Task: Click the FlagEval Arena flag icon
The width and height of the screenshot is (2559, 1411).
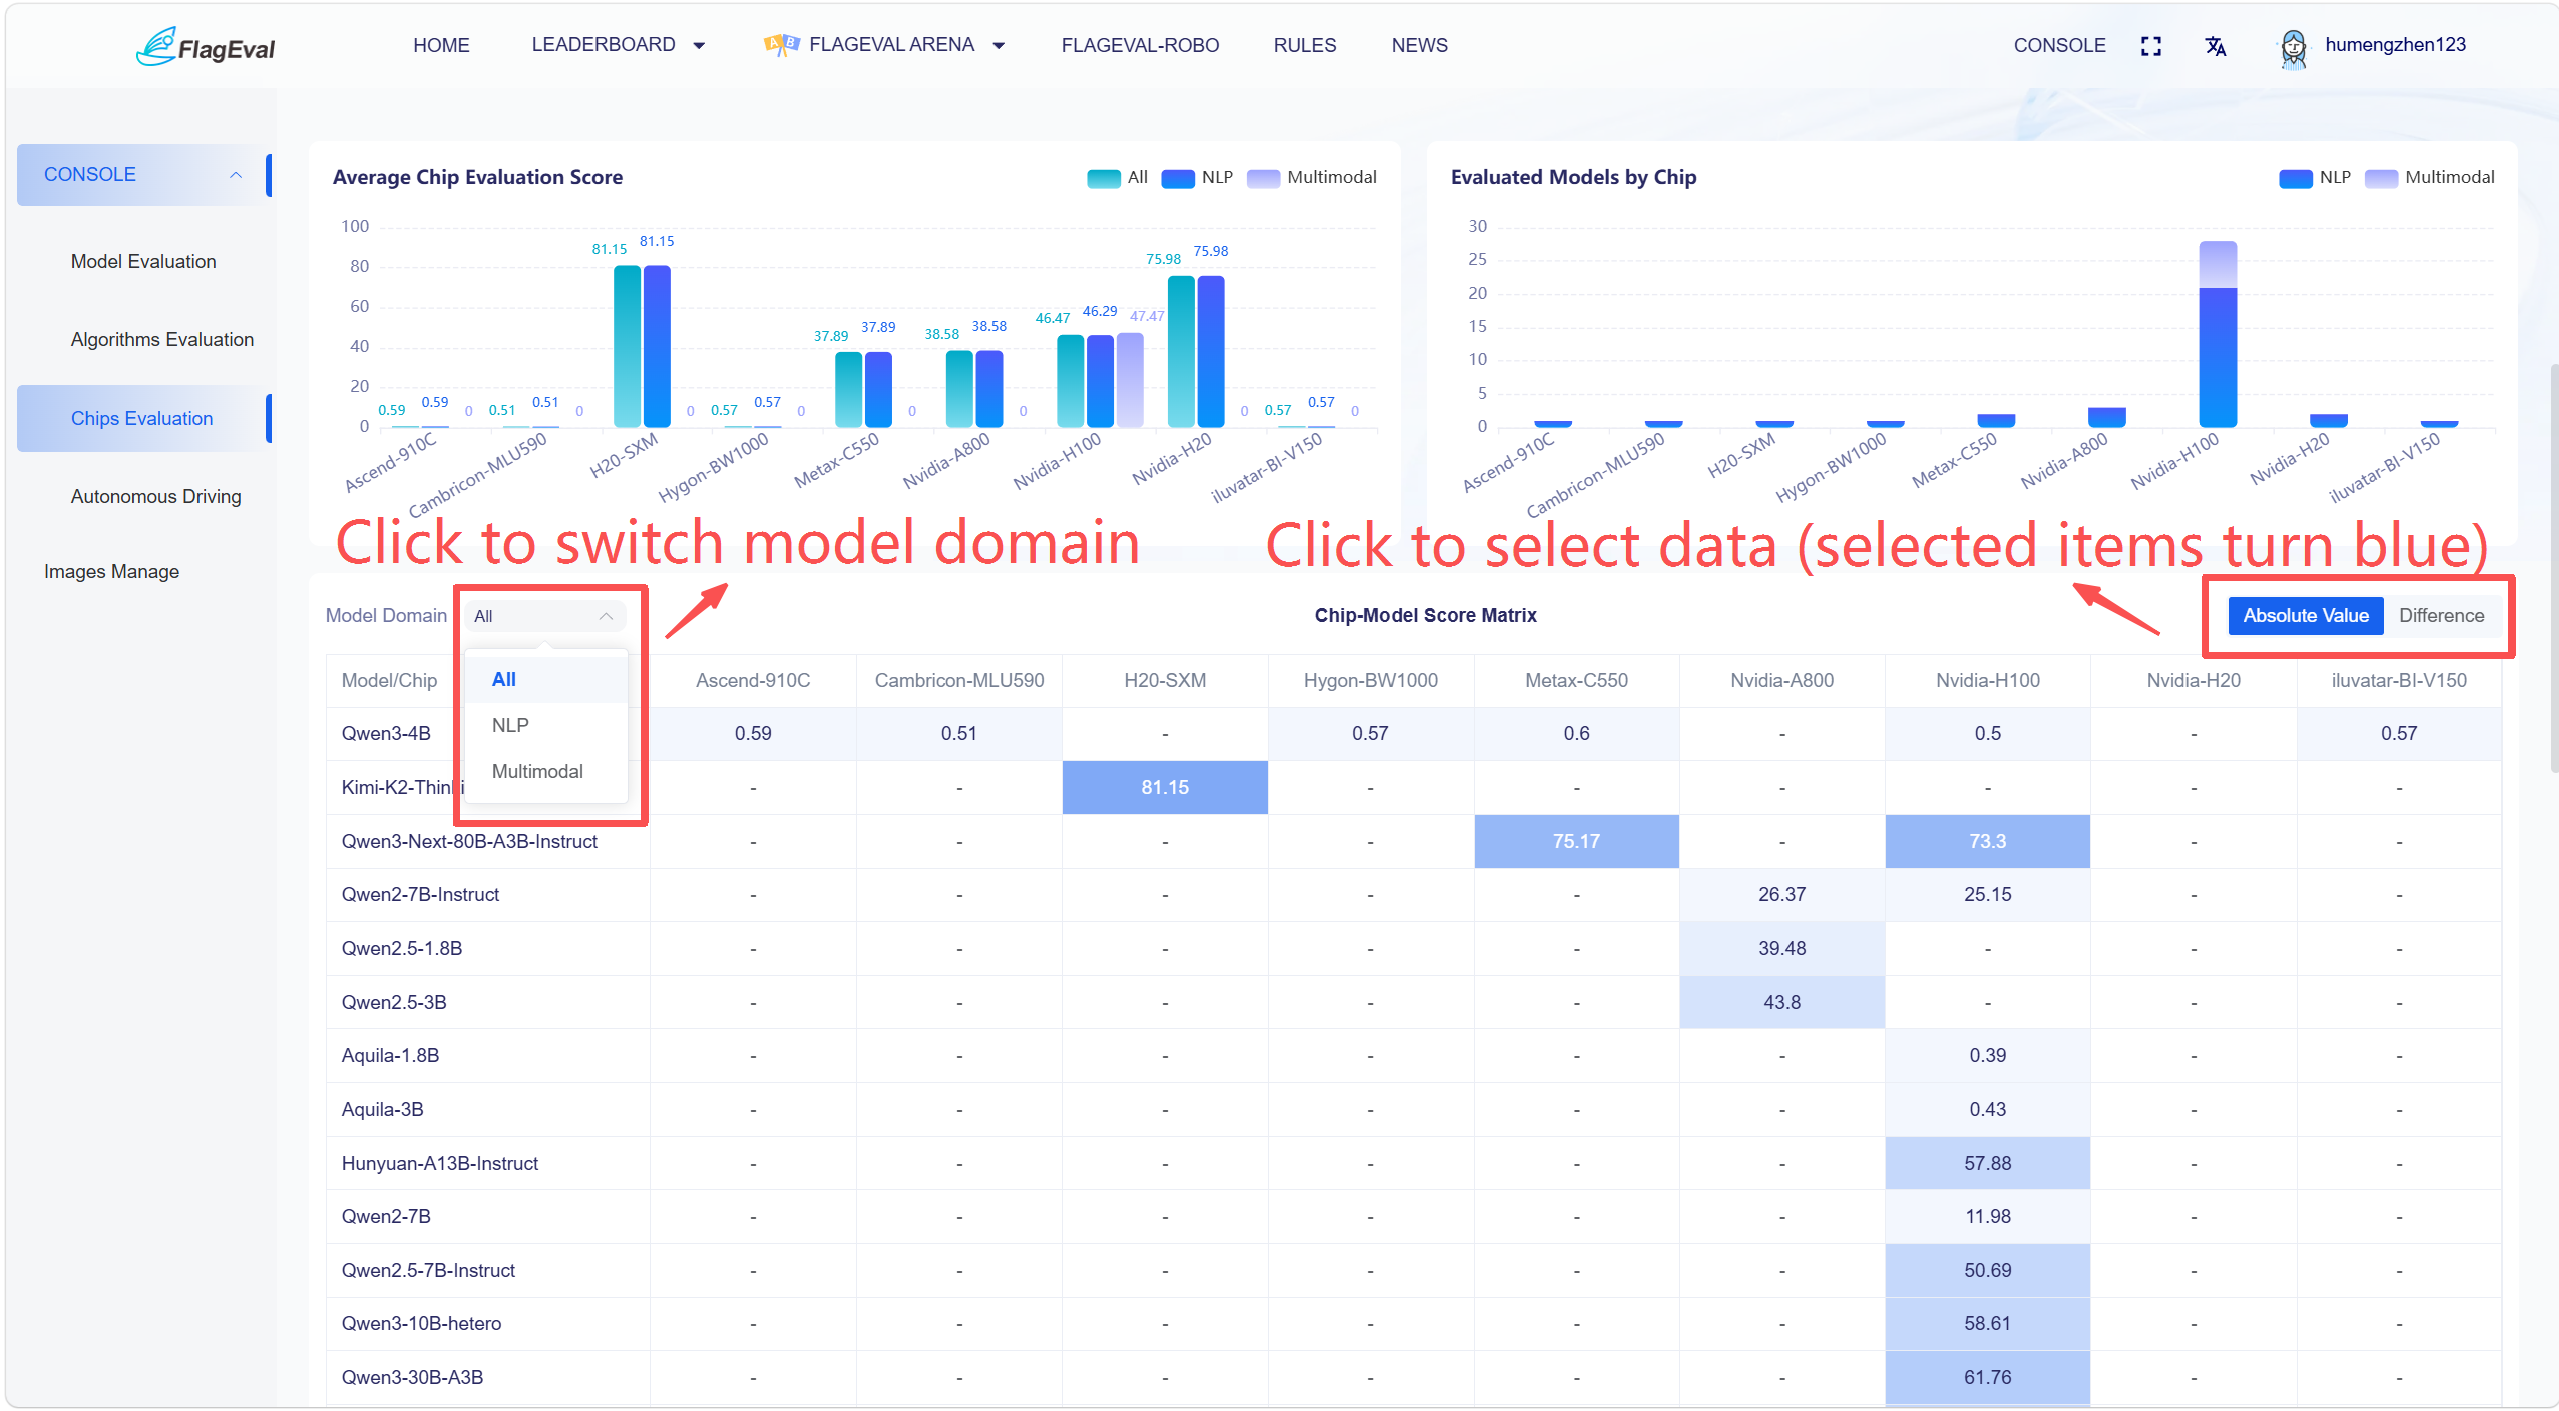Action: 781,45
